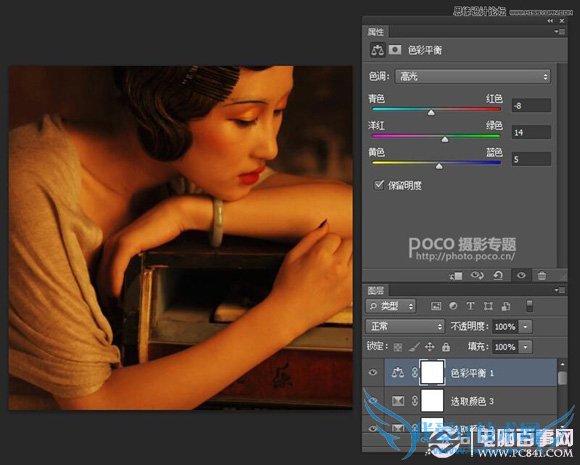Open the 类型 layer filter dropdown
Viewport: 580px width, 465px height.
pyautogui.click(x=391, y=306)
